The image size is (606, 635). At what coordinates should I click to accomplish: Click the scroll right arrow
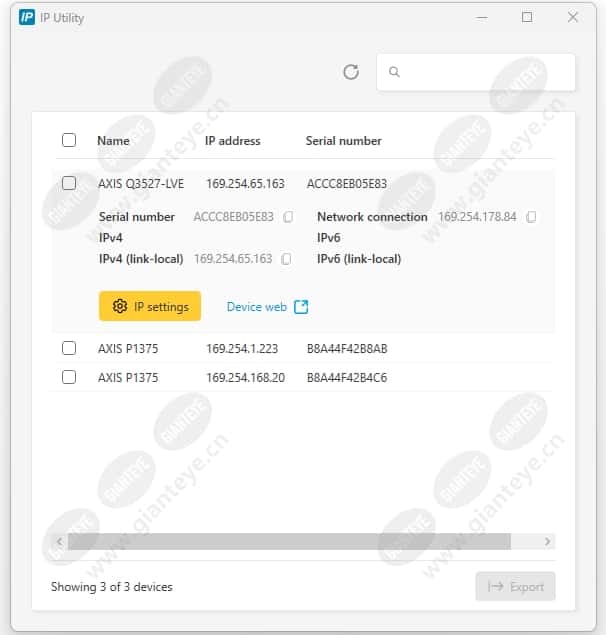(547, 541)
